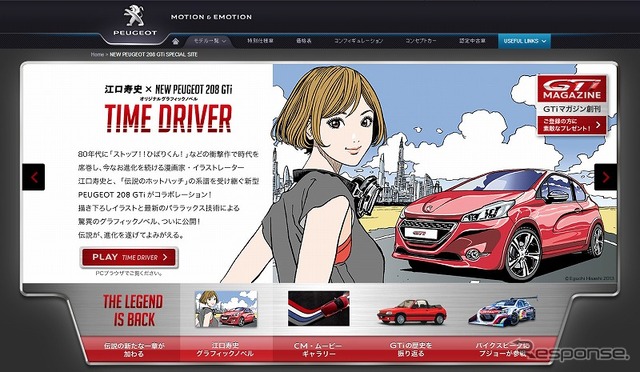Go to the home page via house icon
Image resolution: width=640 pixels, height=372 pixels.
click(x=176, y=41)
